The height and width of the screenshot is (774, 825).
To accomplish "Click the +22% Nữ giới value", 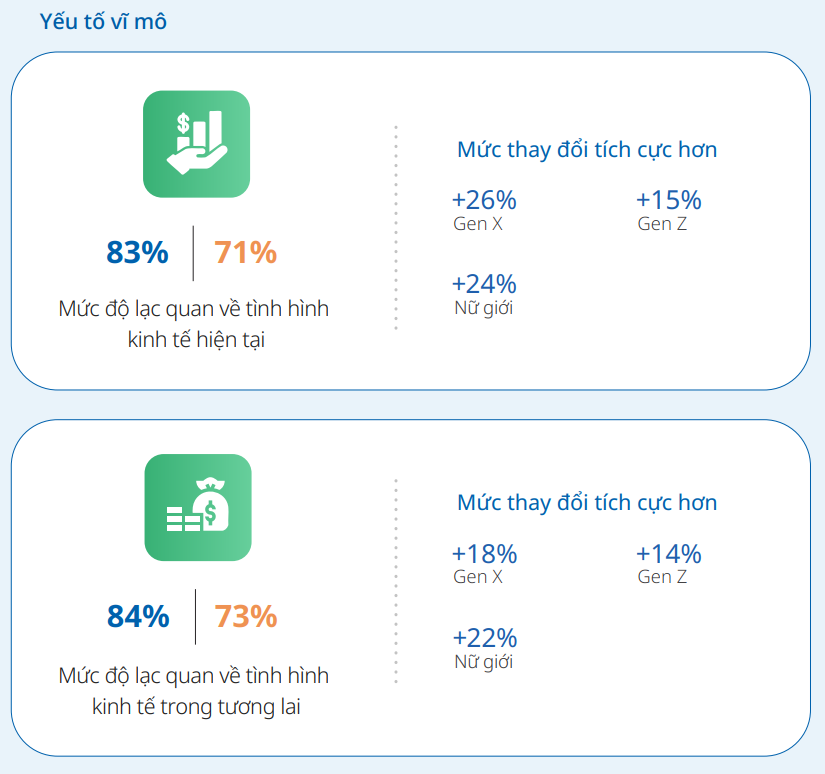I will pyautogui.click(x=484, y=638).
